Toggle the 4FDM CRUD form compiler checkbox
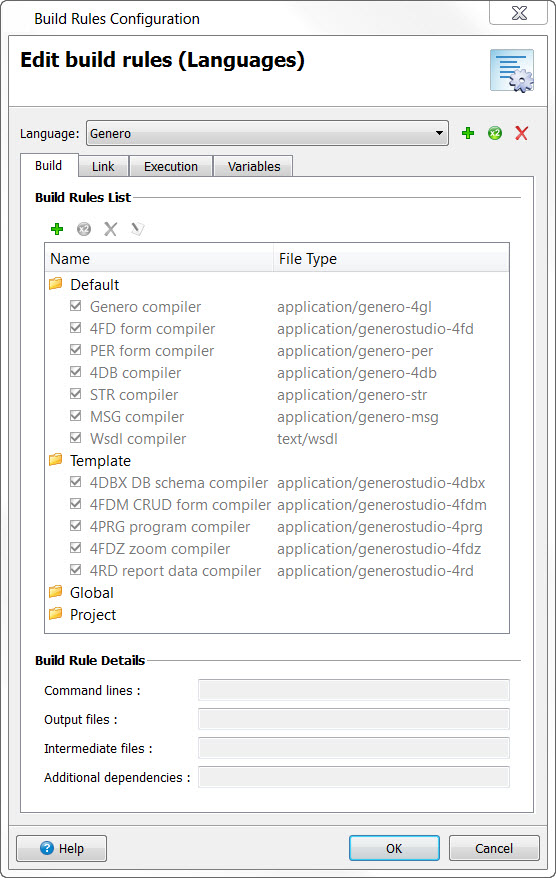The image size is (556, 878). click(x=76, y=504)
